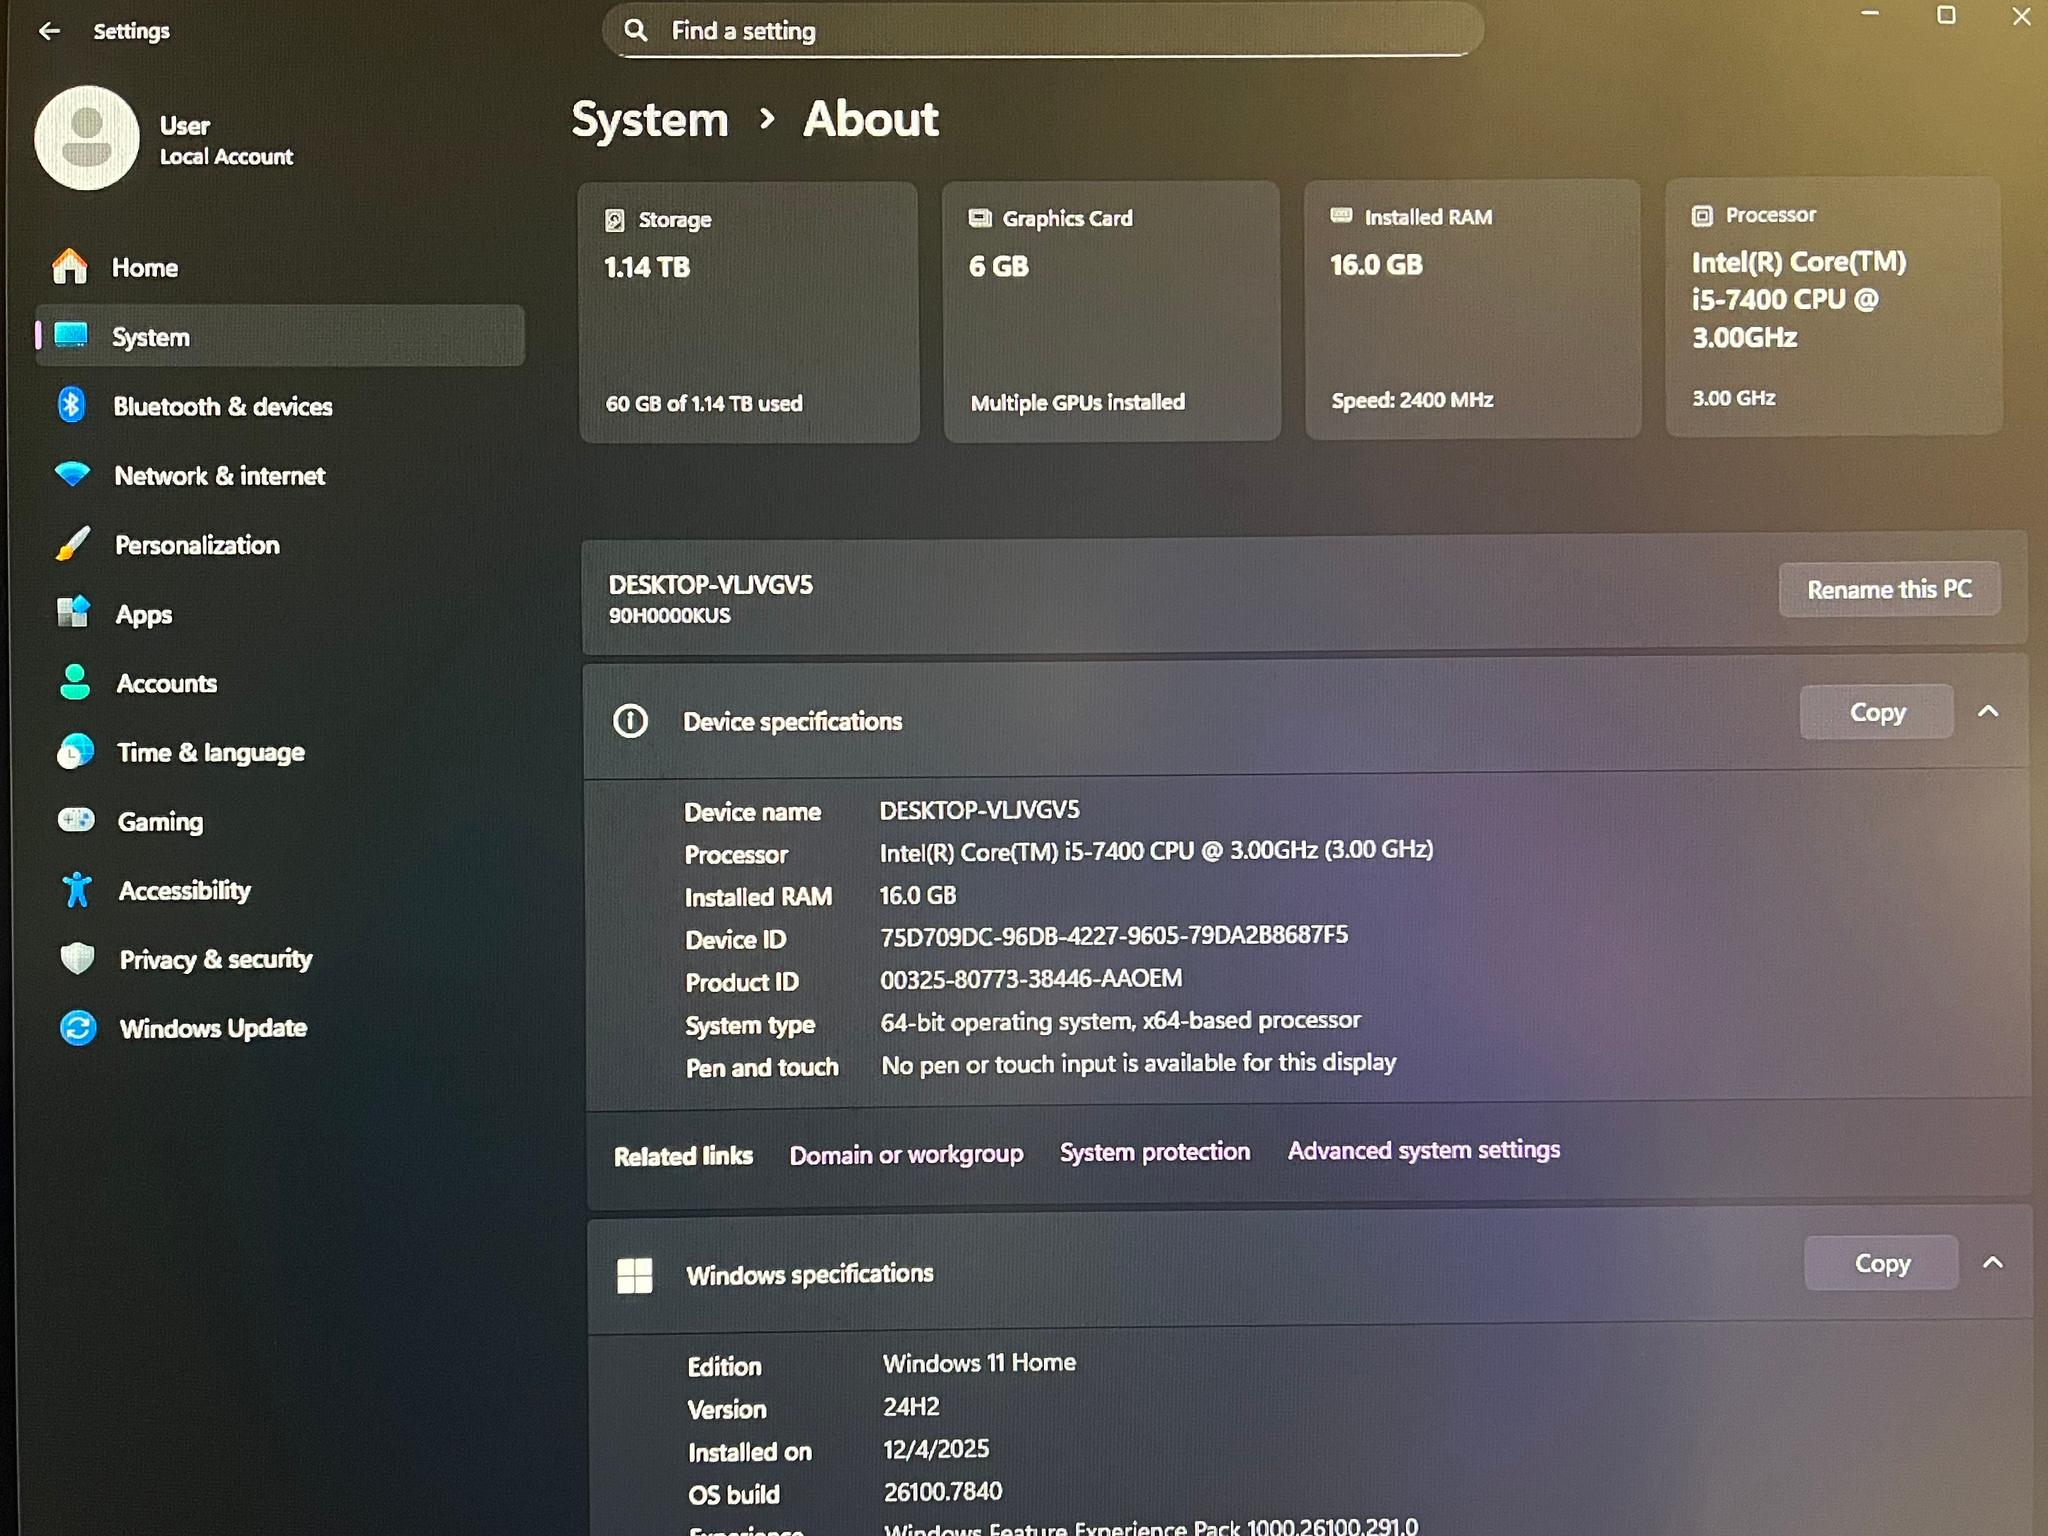Viewport: 2048px width, 1536px height.
Task: Click "60 GB of 1.14 TB used" text
Action: coord(704,403)
